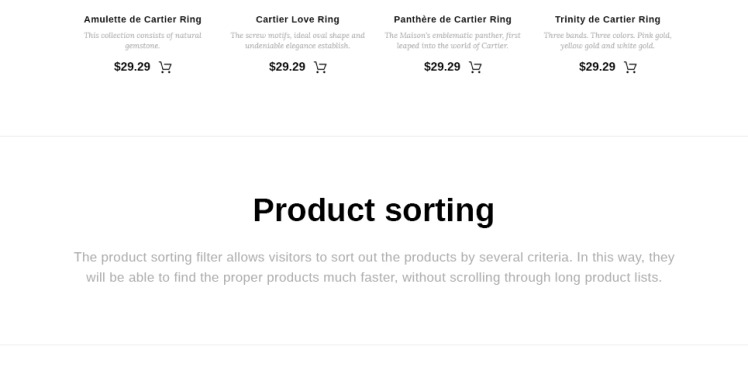Click the $29.29 price under Amulette de Cartier Ring
This screenshot has width=748, height=388.
point(132,67)
